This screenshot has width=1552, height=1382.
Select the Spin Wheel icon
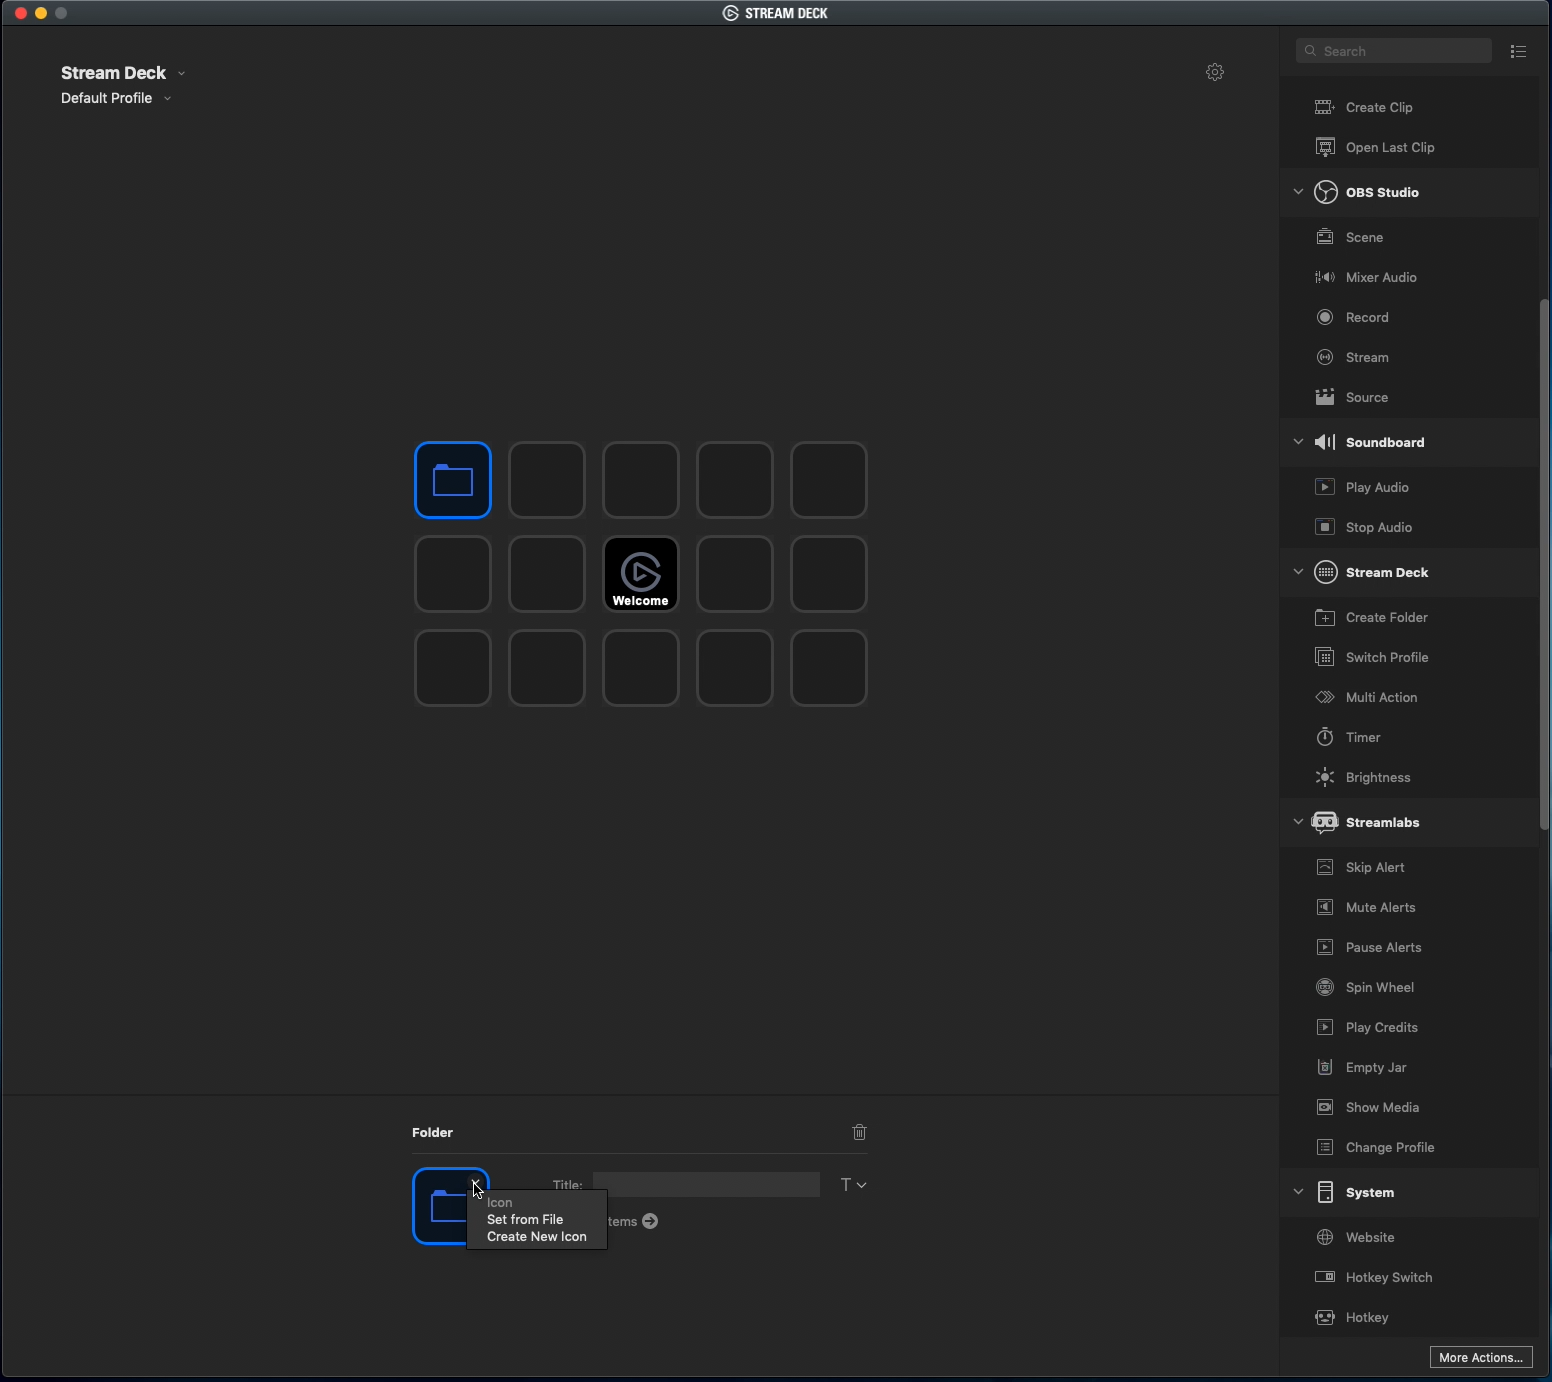1325,987
